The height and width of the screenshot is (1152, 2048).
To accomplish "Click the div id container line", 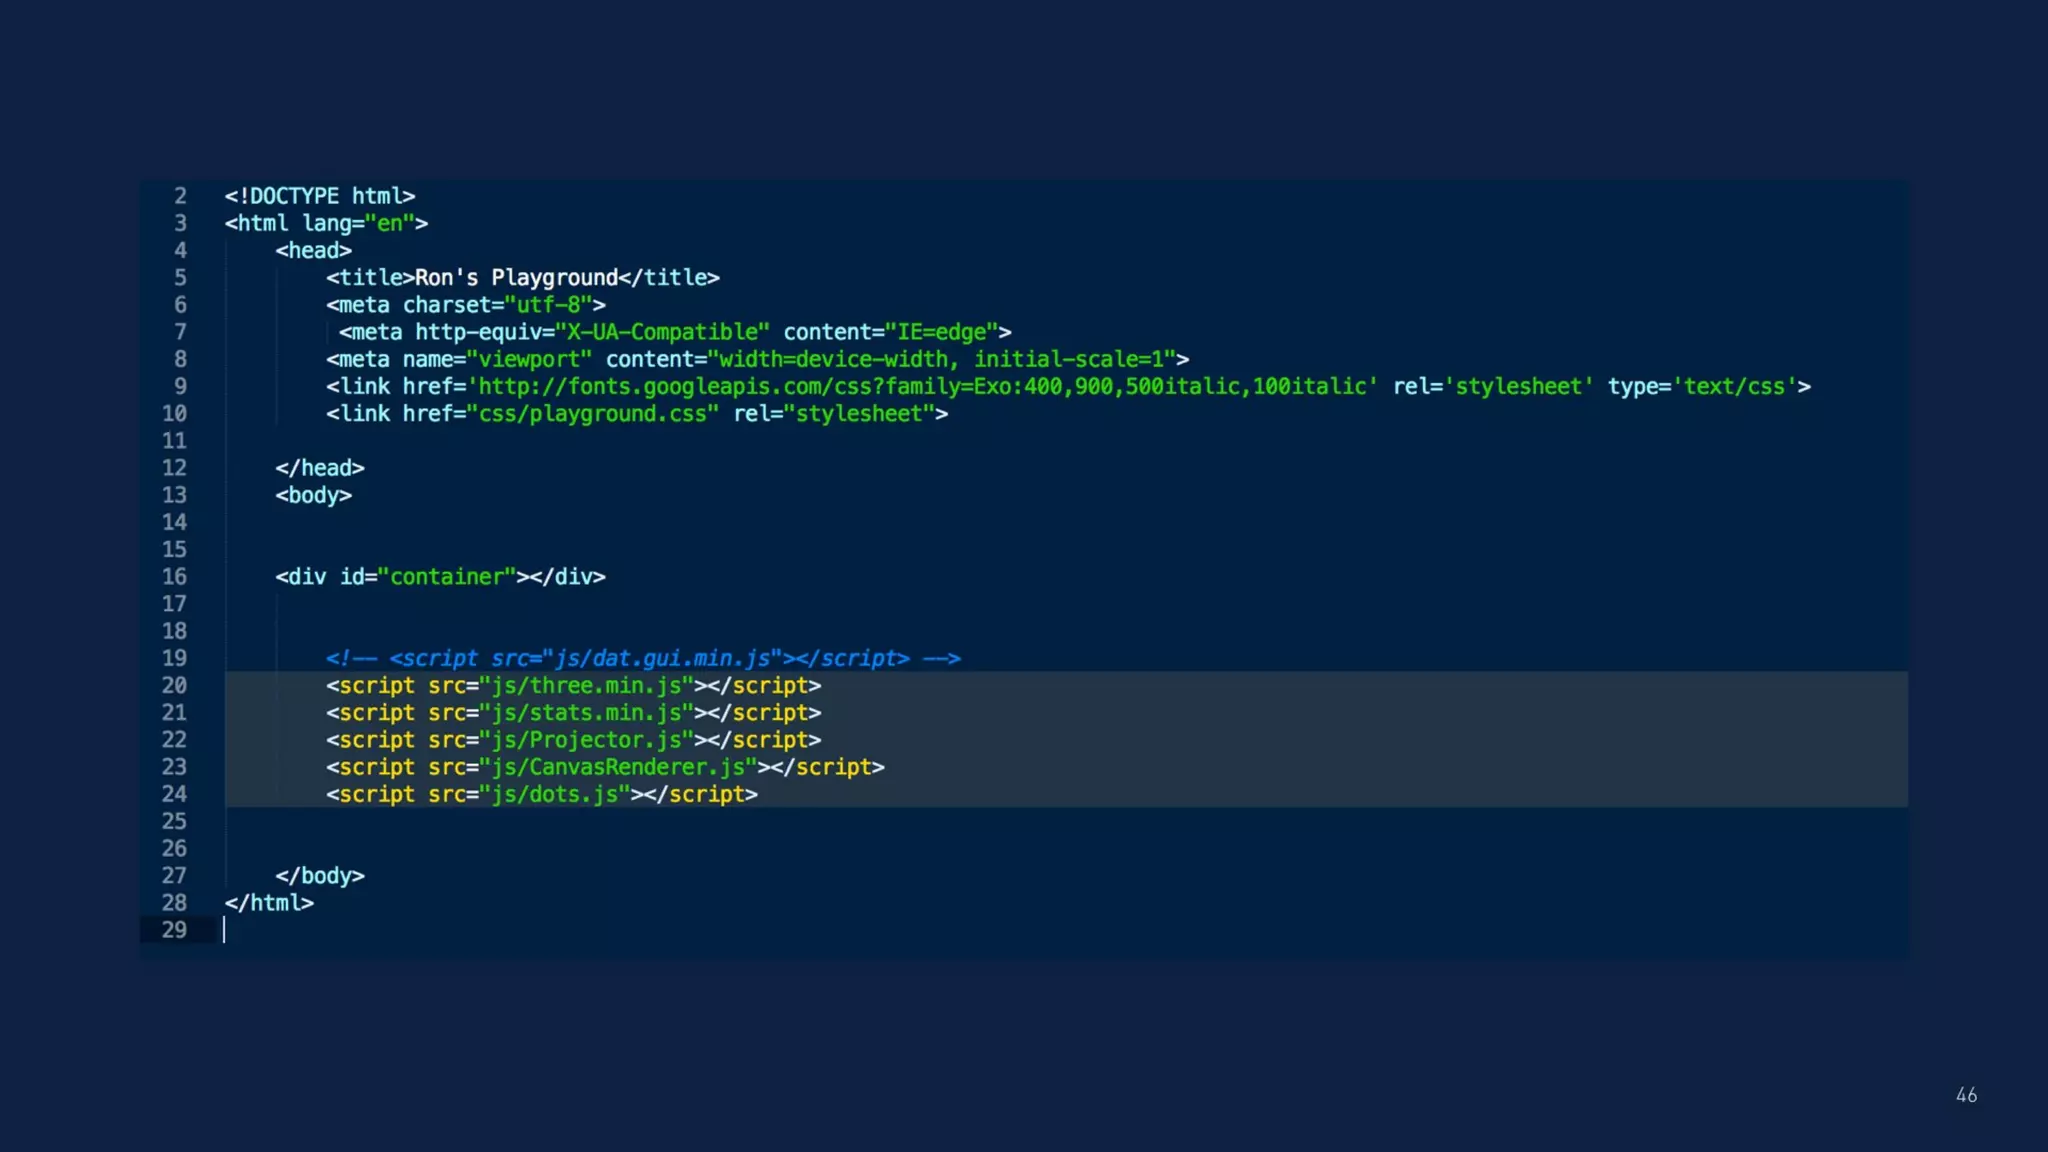I will [x=441, y=577].
